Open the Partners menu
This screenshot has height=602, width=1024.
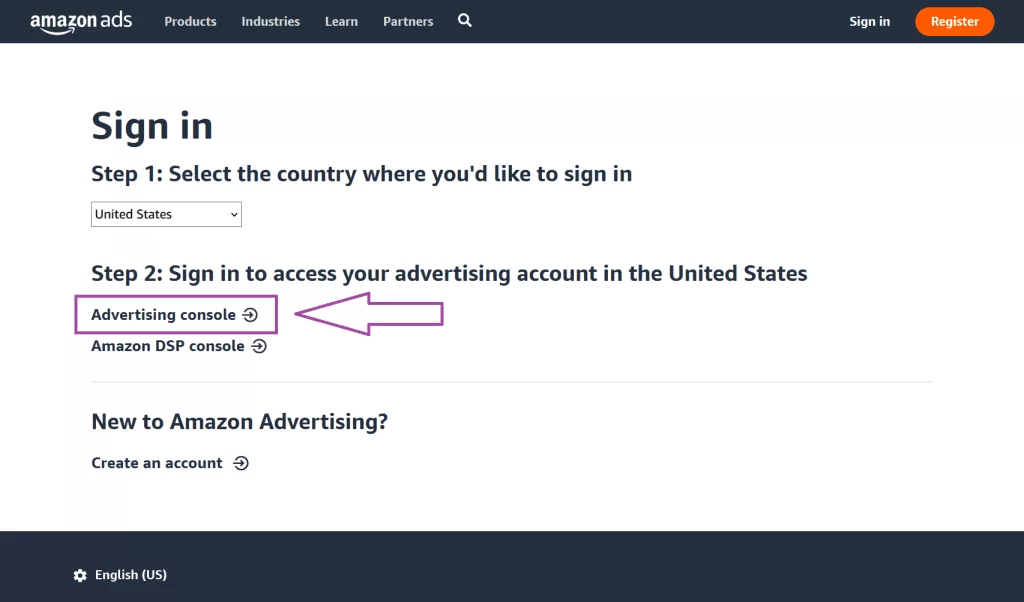point(408,22)
